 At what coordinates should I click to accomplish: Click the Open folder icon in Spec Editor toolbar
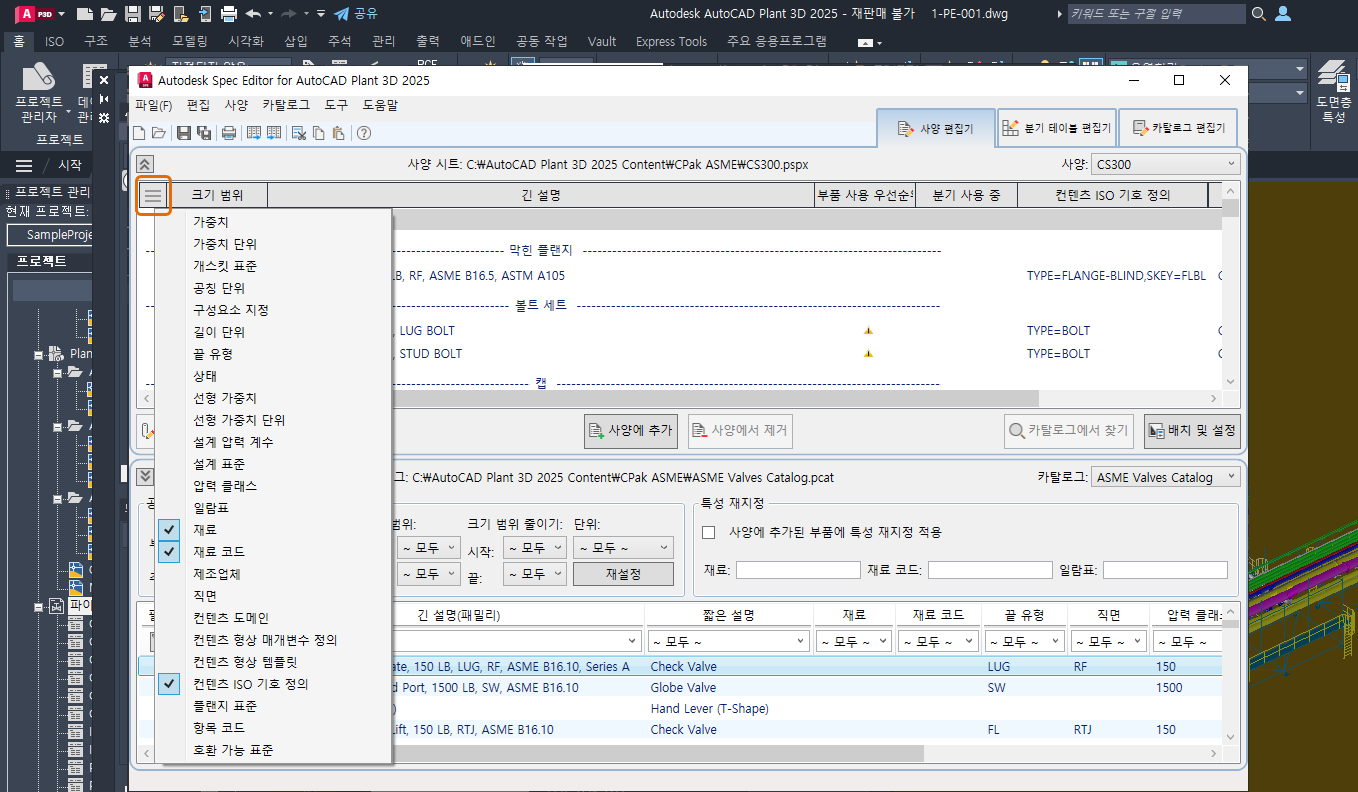coord(158,133)
